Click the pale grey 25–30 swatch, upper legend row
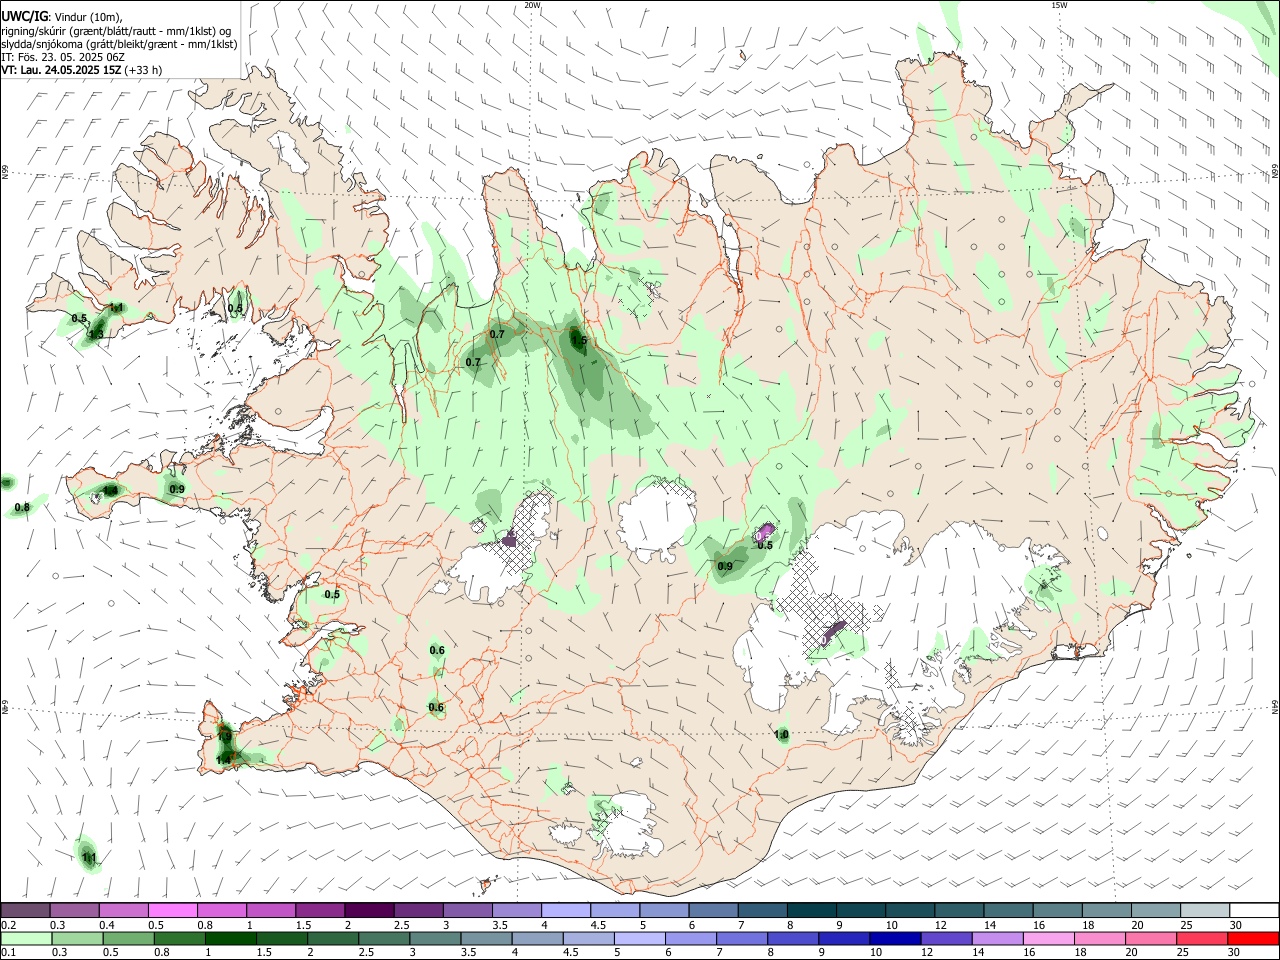 point(1205,910)
